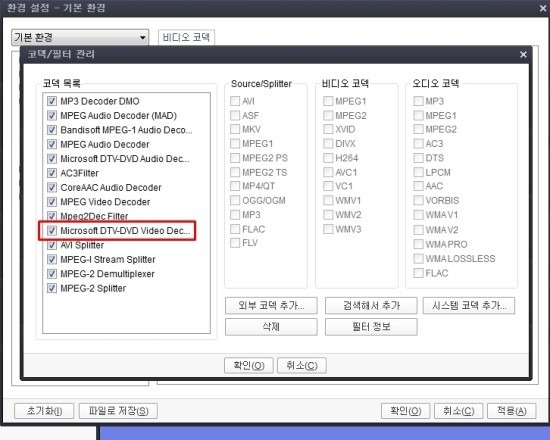The width and height of the screenshot is (550, 440).
Task: Check MPEG2 TS splitter option
Action: coord(235,172)
